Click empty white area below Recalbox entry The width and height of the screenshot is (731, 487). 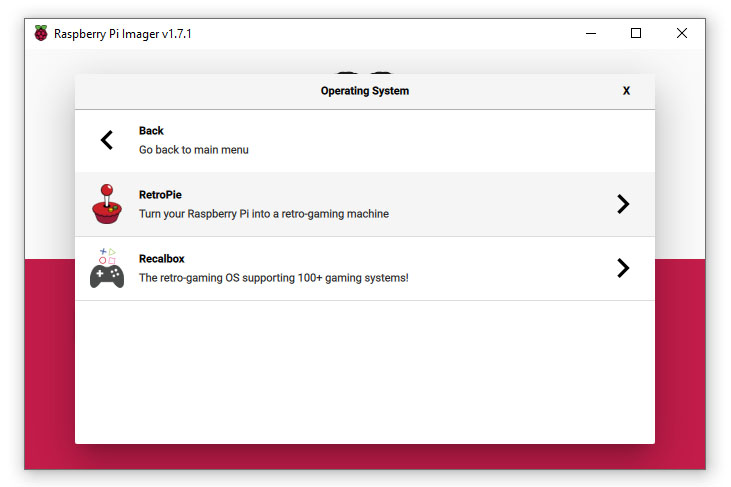pyautogui.click(x=364, y=370)
